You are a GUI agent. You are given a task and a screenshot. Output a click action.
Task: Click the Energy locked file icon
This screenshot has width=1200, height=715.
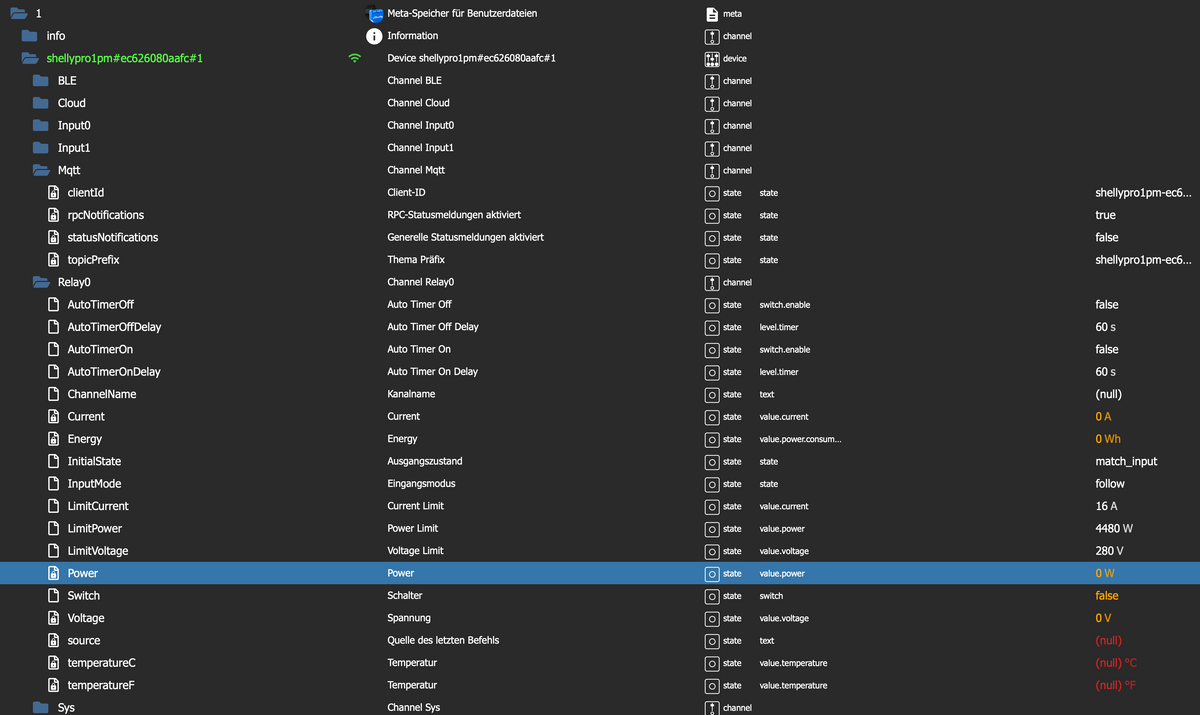(x=54, y=439)
